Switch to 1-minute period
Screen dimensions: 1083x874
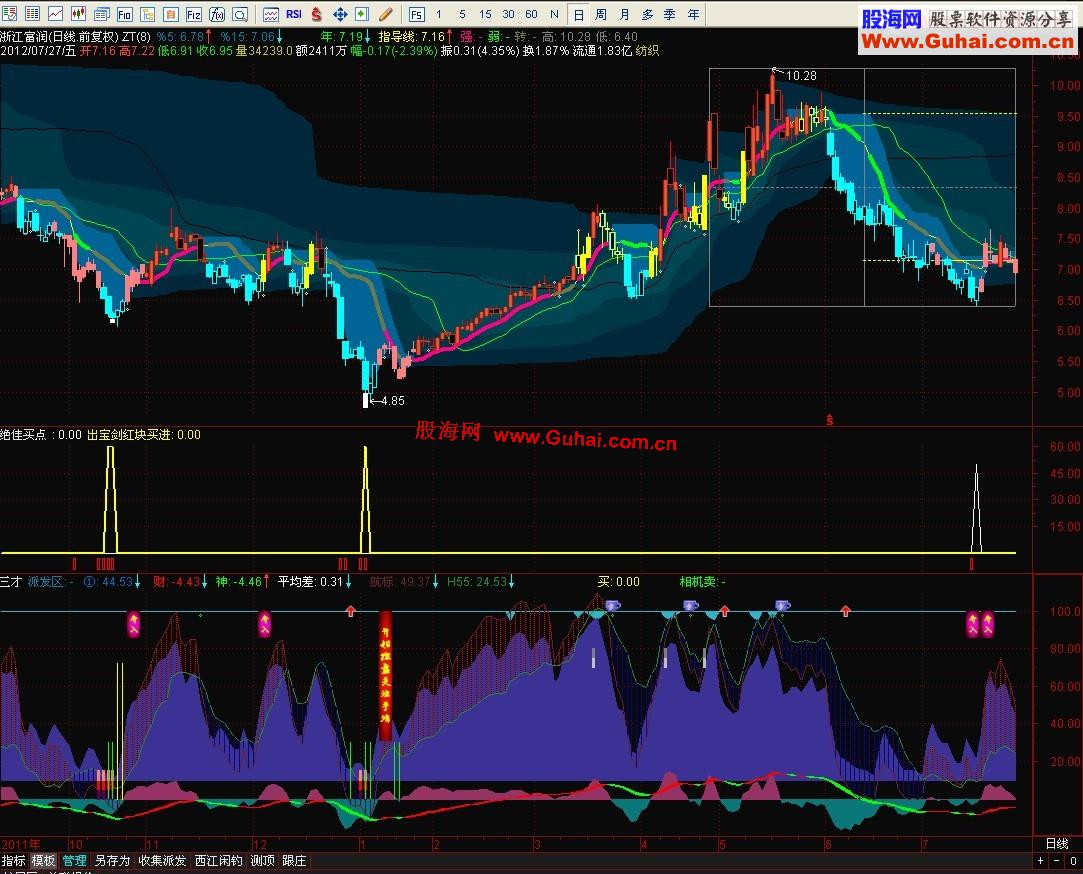pos(439,14)
